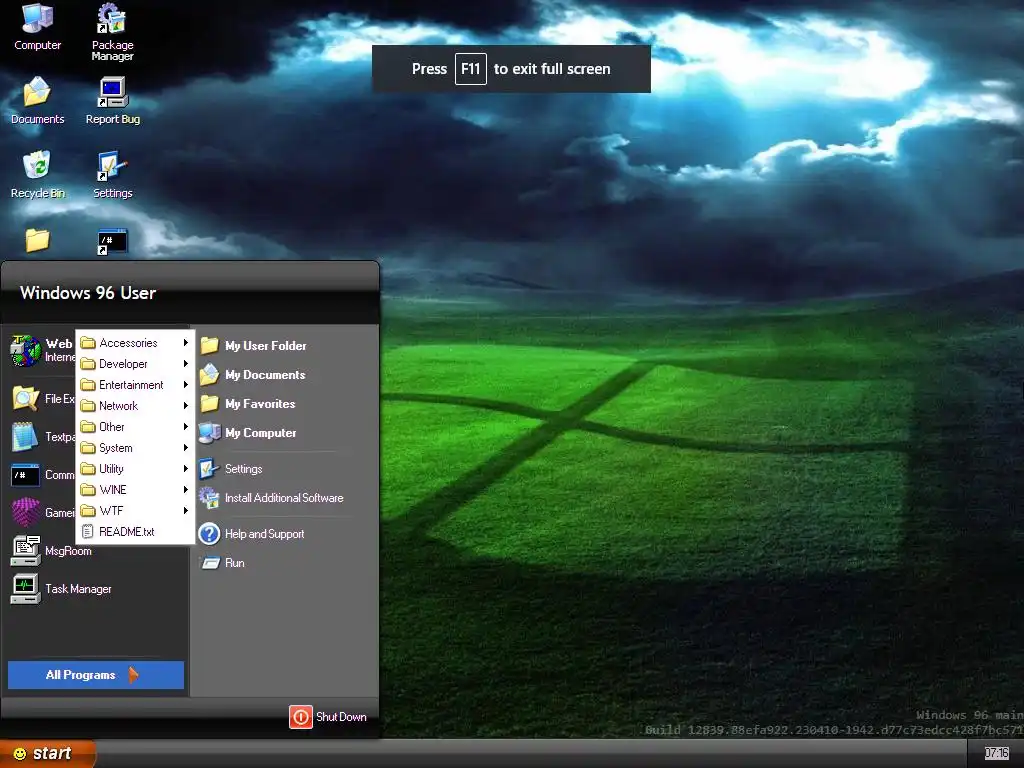Expand the Entertainment submenu arrow

click(185, 385)
